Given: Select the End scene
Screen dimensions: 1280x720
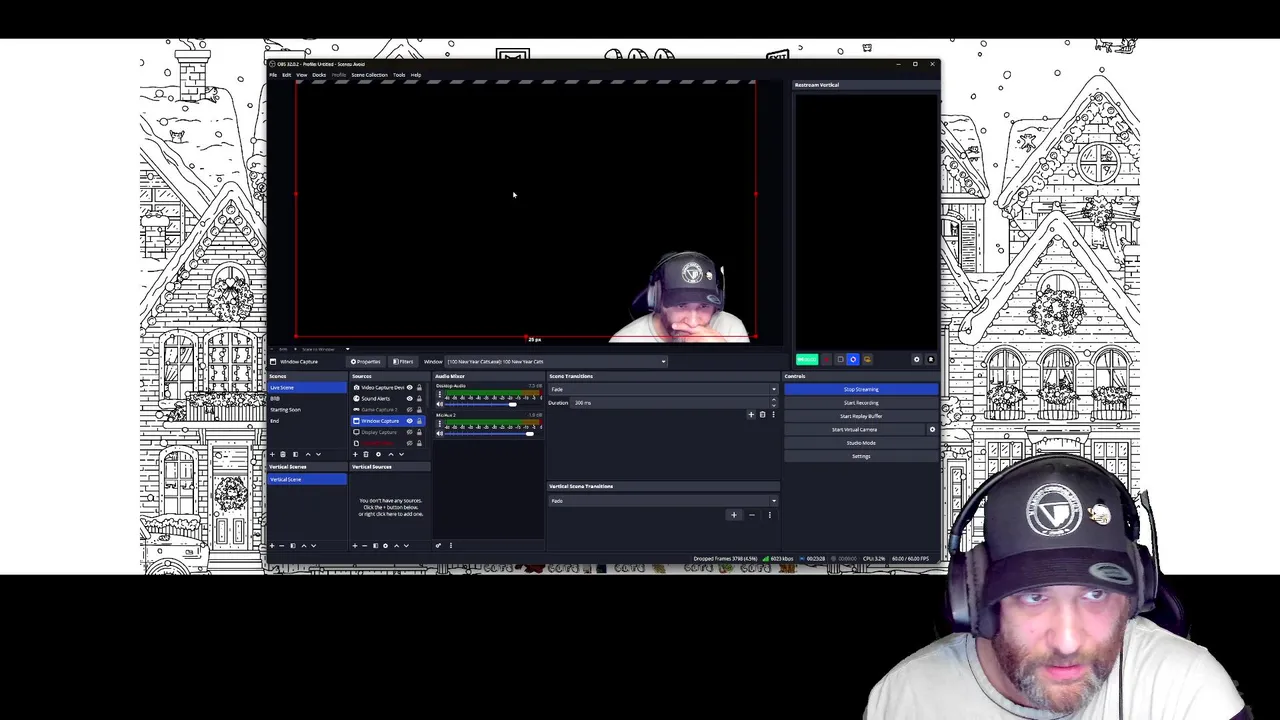Looking at the screenshot, I should click(x=307, y=421).
